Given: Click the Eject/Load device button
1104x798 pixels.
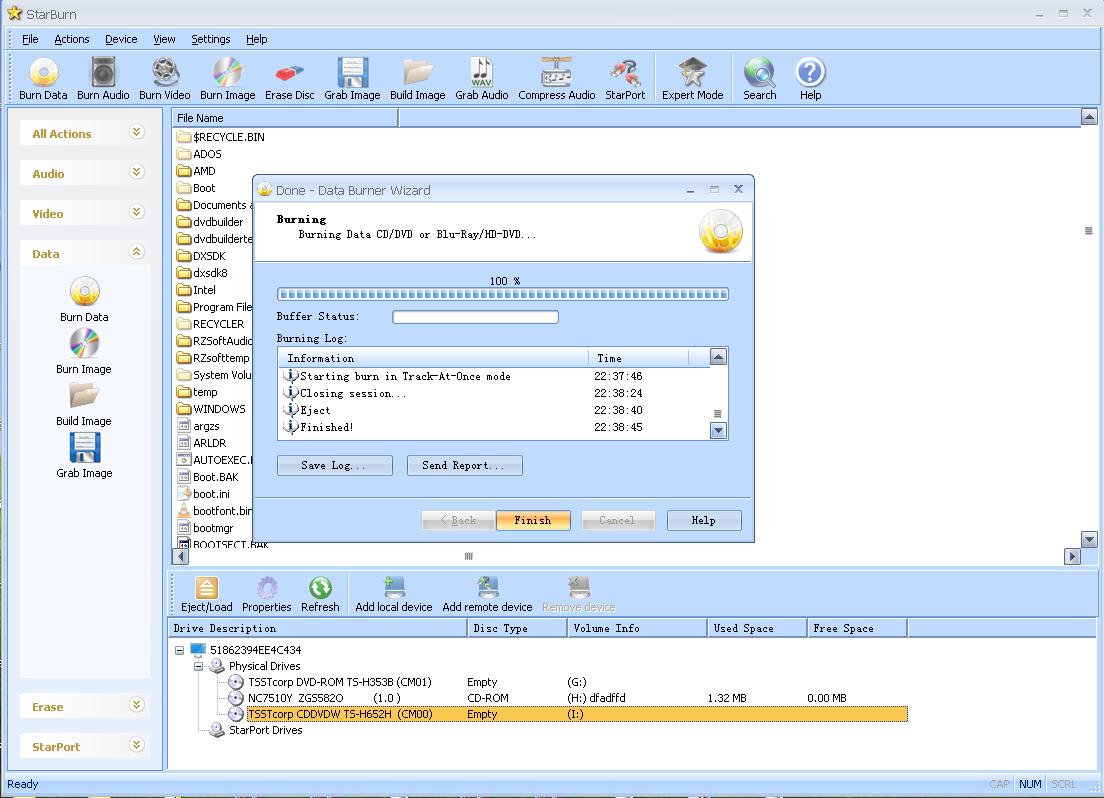Looking at the screenshot, I should pyautogui.click(x=206, y=594).
